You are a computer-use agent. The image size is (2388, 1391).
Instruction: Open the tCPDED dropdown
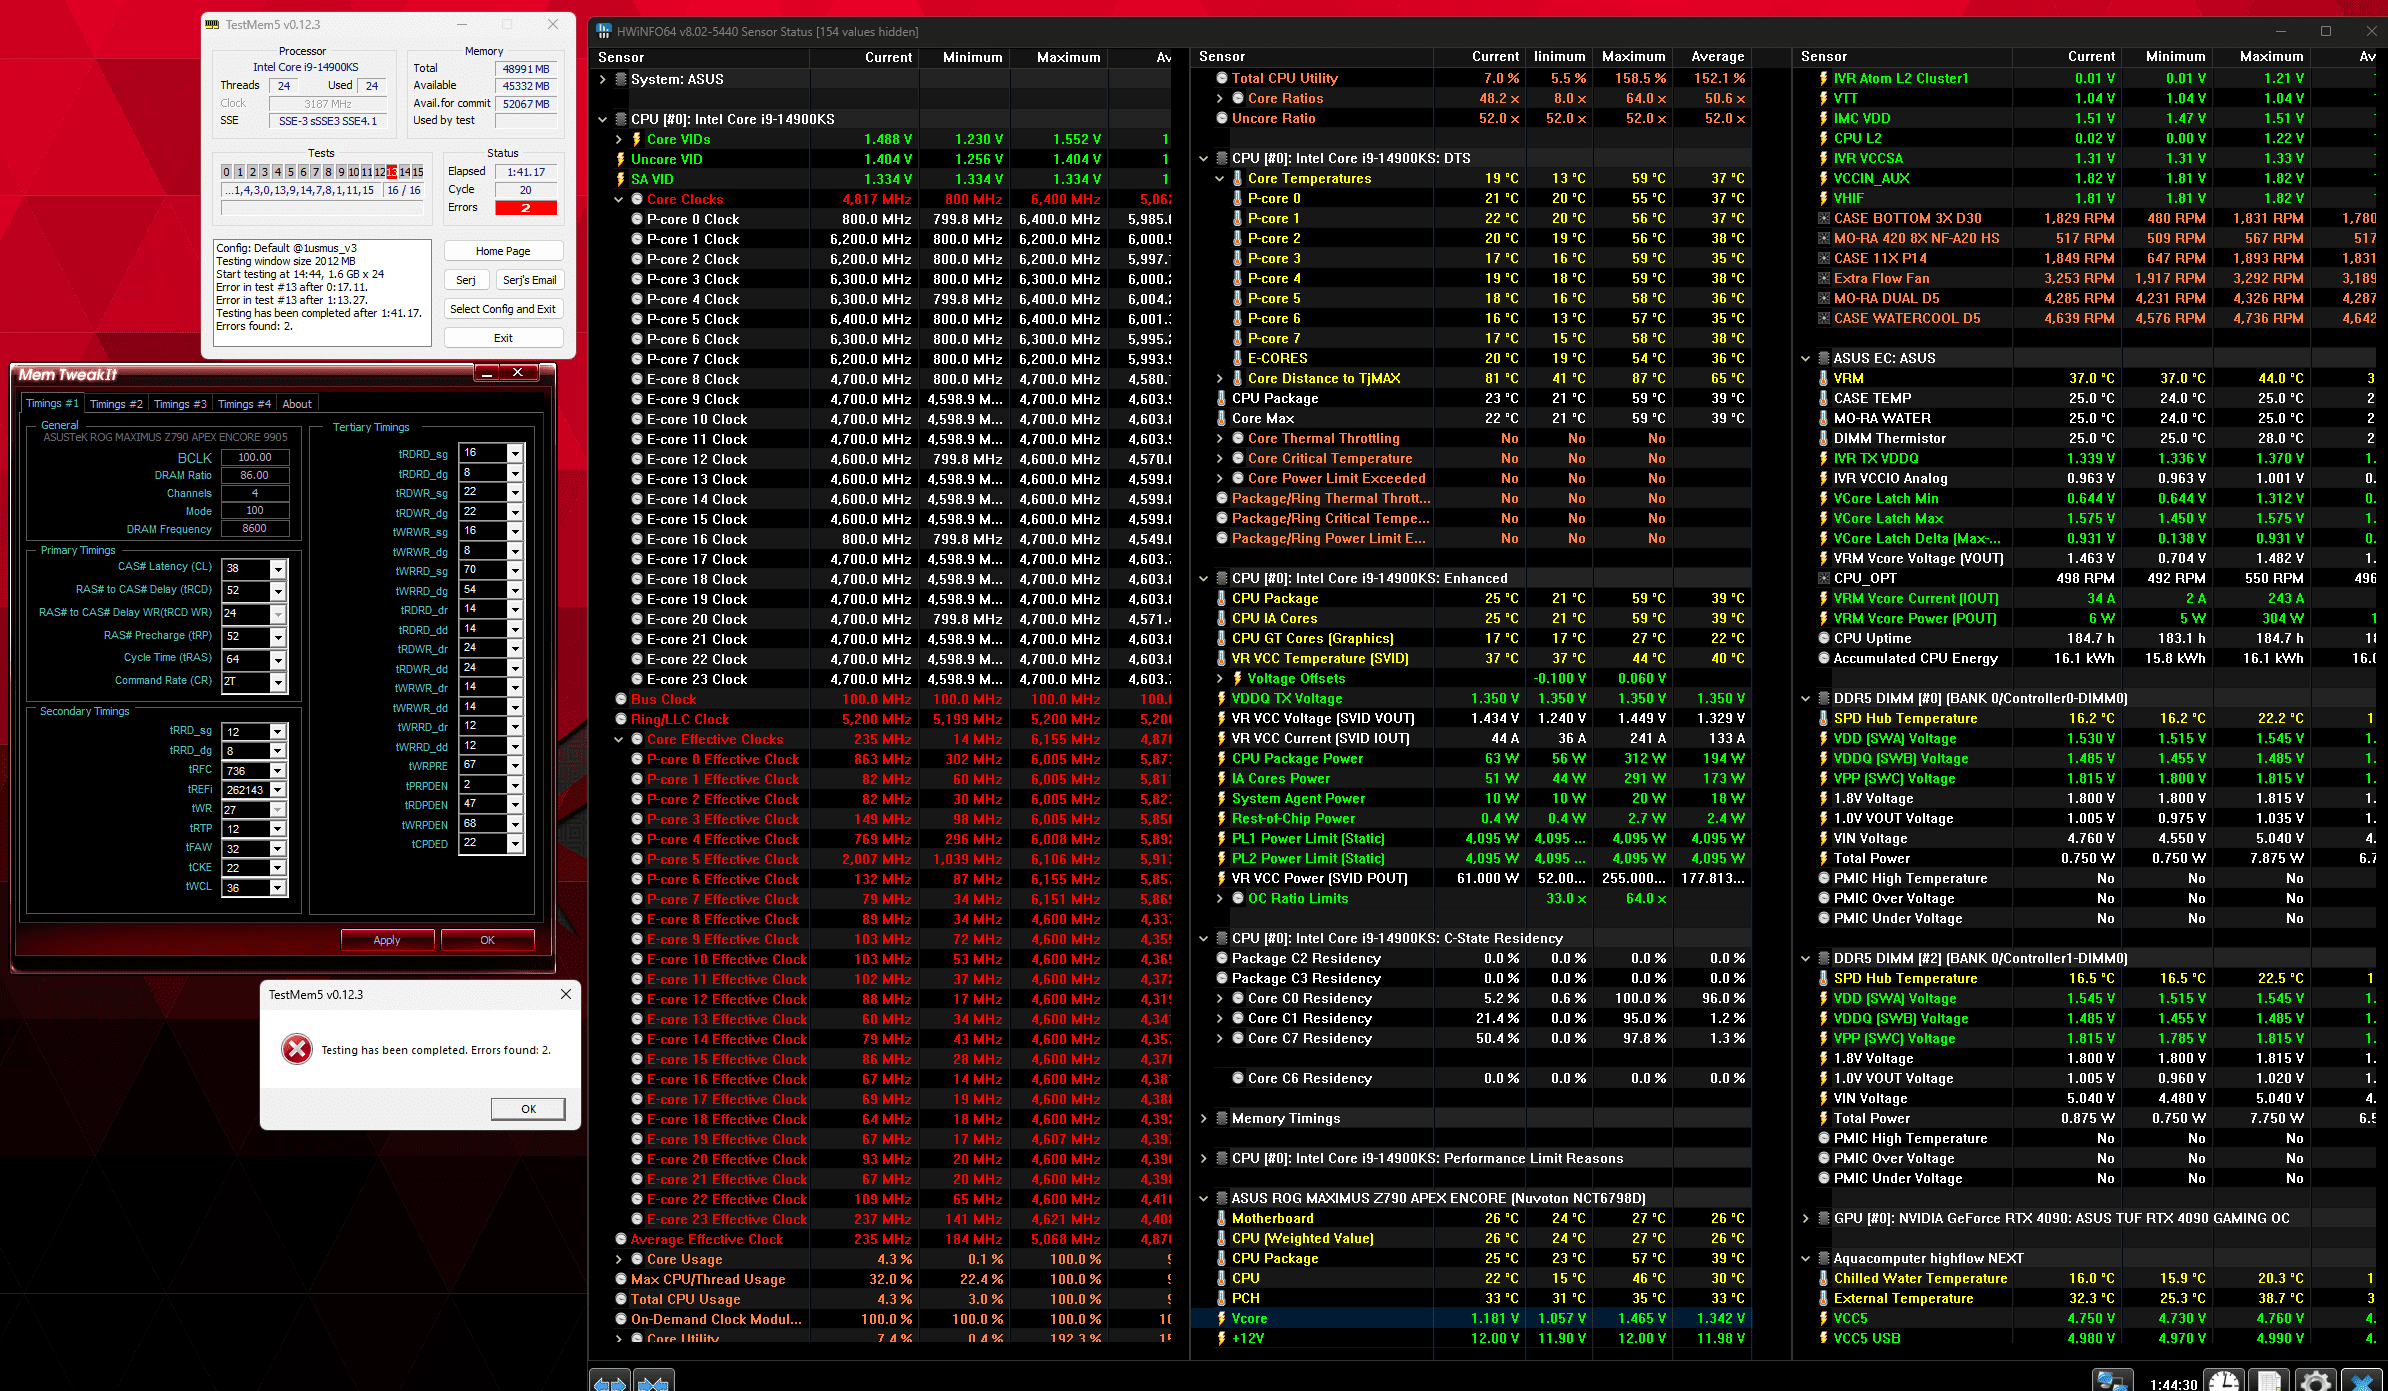point(515,844)
